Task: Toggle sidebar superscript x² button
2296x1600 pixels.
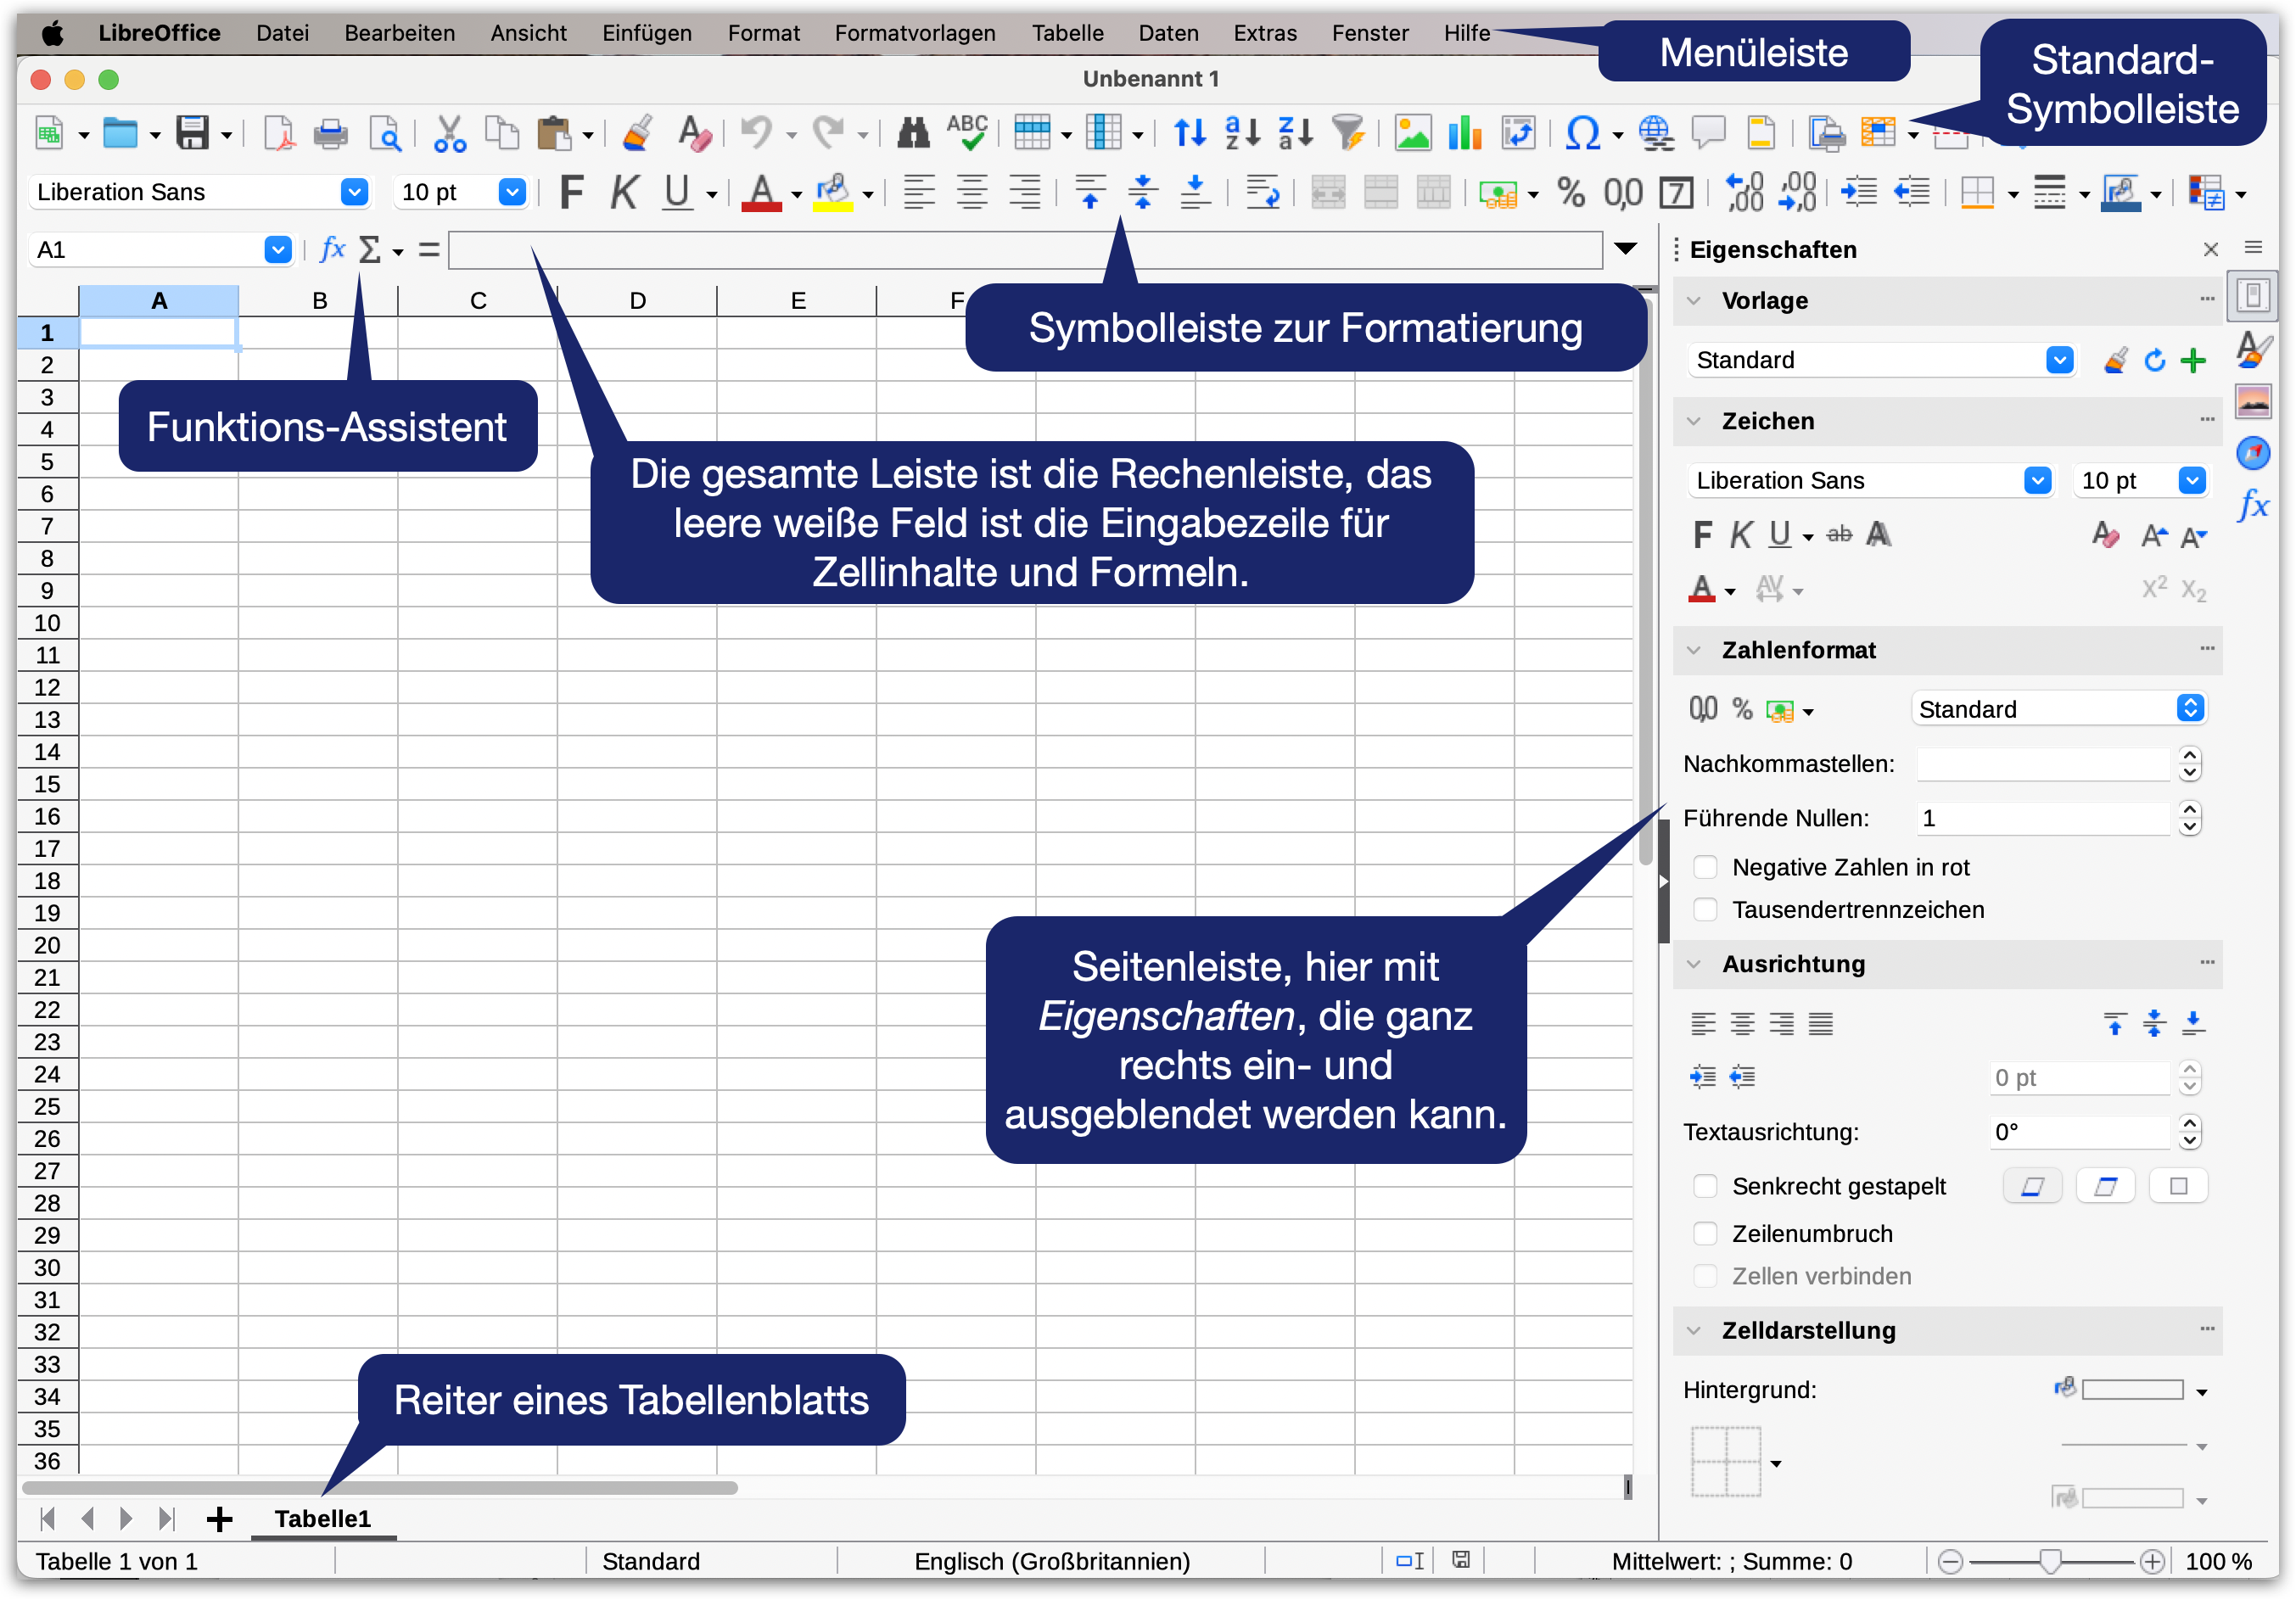Action: click(x=2154, y=588)
